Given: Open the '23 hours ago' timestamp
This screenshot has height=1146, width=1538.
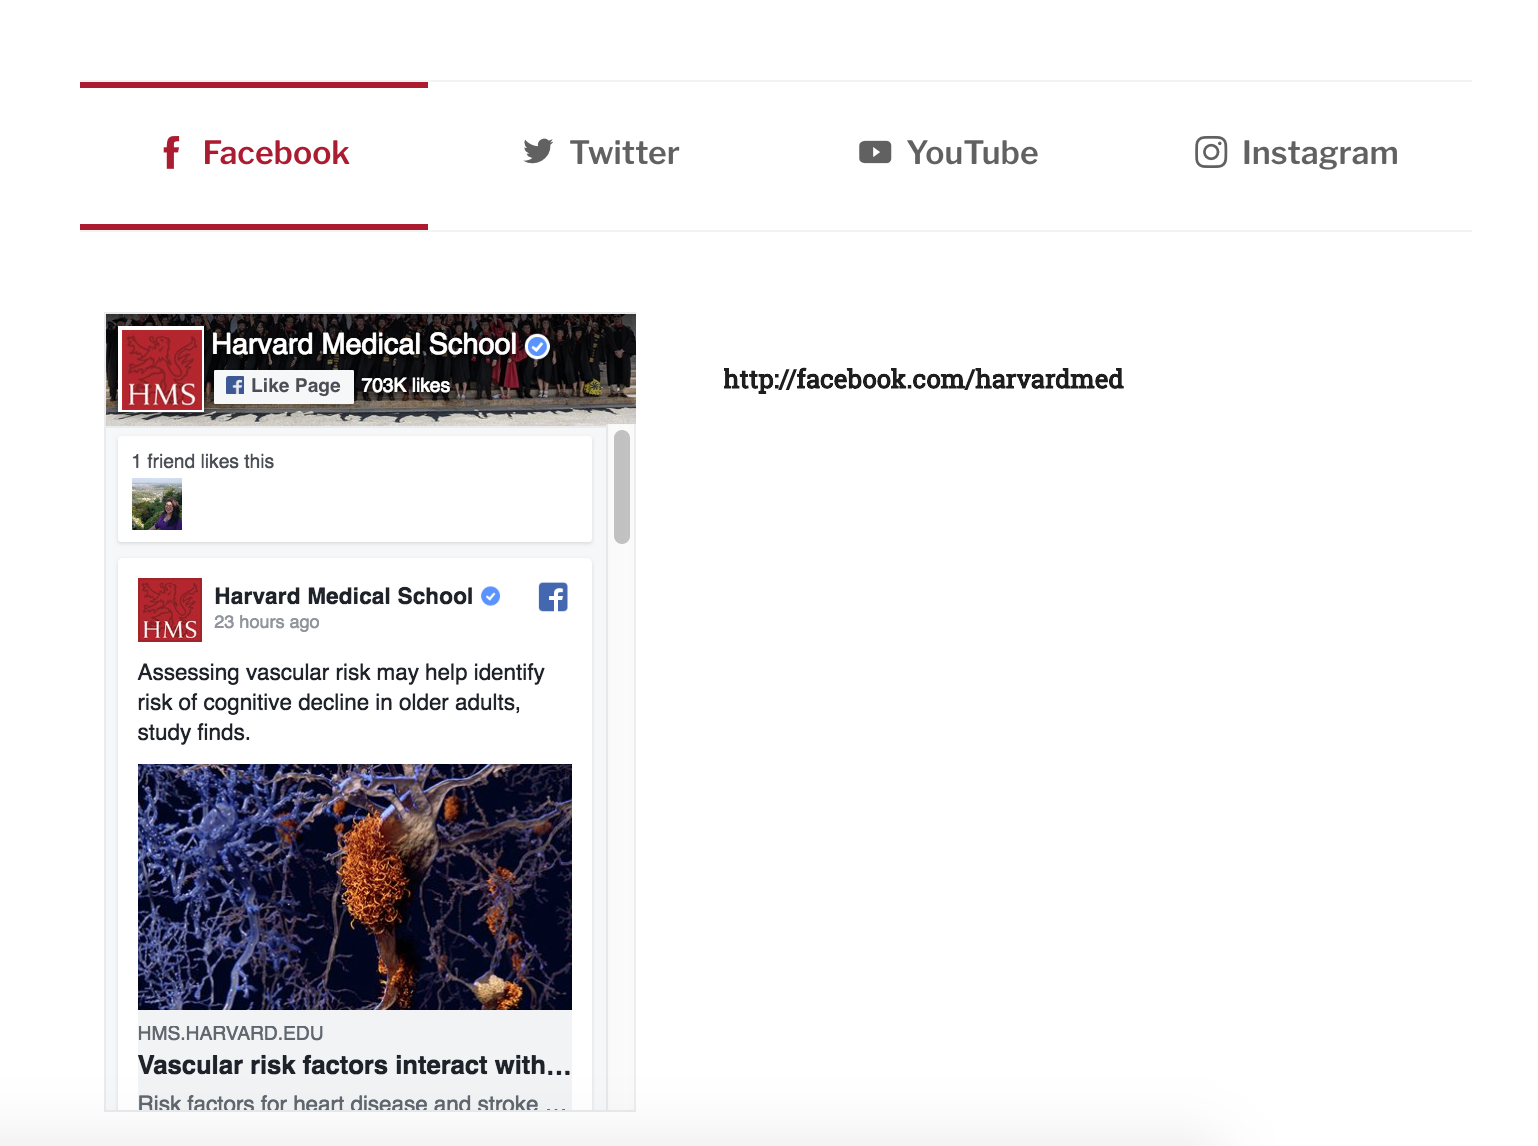Looking at the screenshot, I should [267, 622].
